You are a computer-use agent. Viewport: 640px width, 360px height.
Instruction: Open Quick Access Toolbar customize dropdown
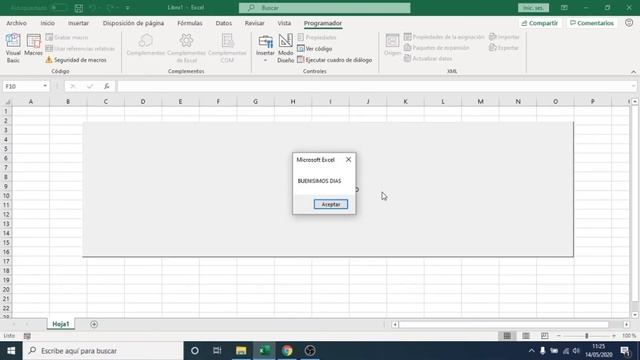[127, 8]
